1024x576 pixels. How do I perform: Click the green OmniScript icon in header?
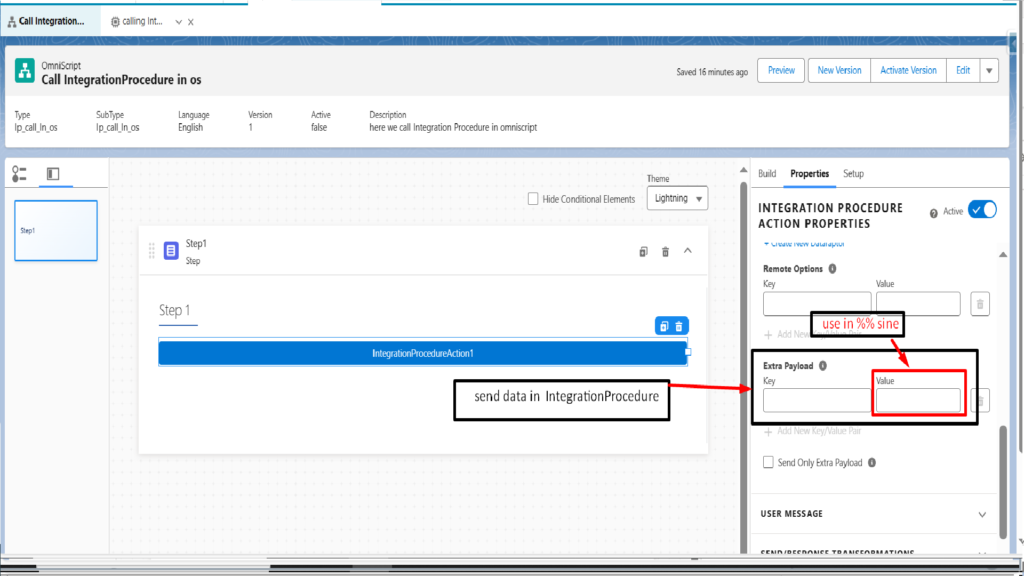coord(25,71)
